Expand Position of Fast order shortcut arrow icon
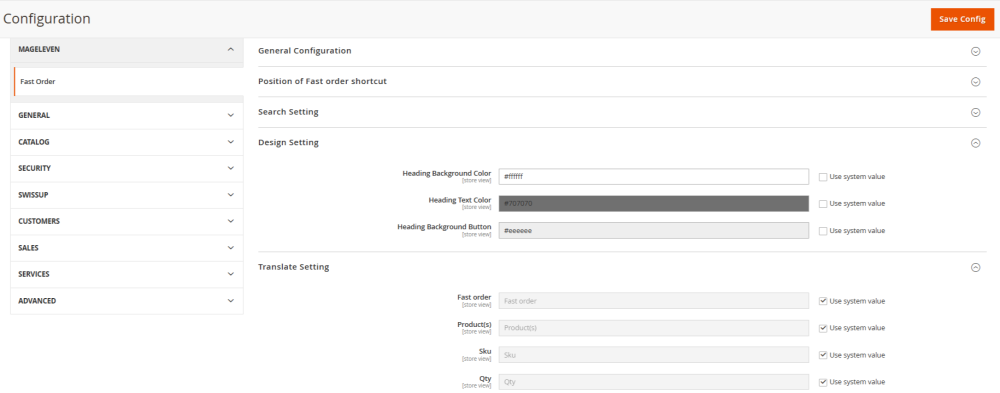The width and height of the screenshot is (1000, 393). pyautogui.click(x=975, y=82)
